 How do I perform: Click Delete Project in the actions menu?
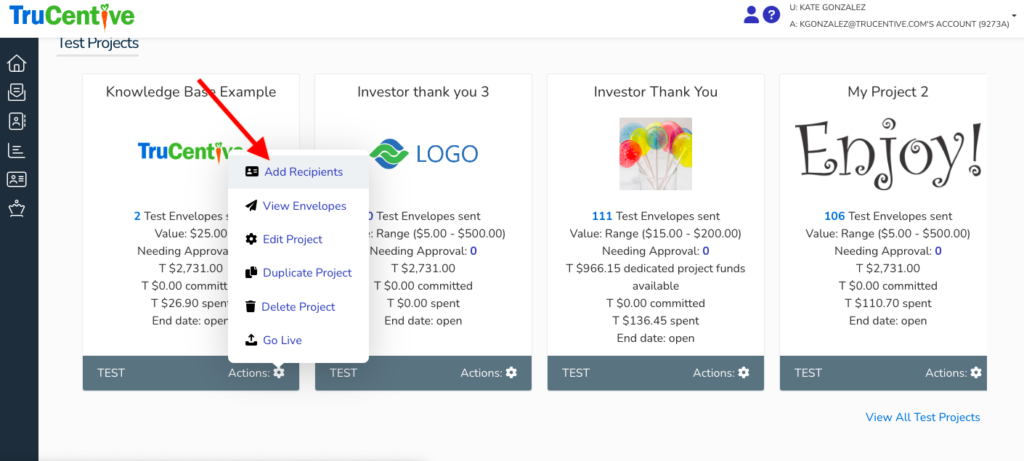tap(298, 307)
